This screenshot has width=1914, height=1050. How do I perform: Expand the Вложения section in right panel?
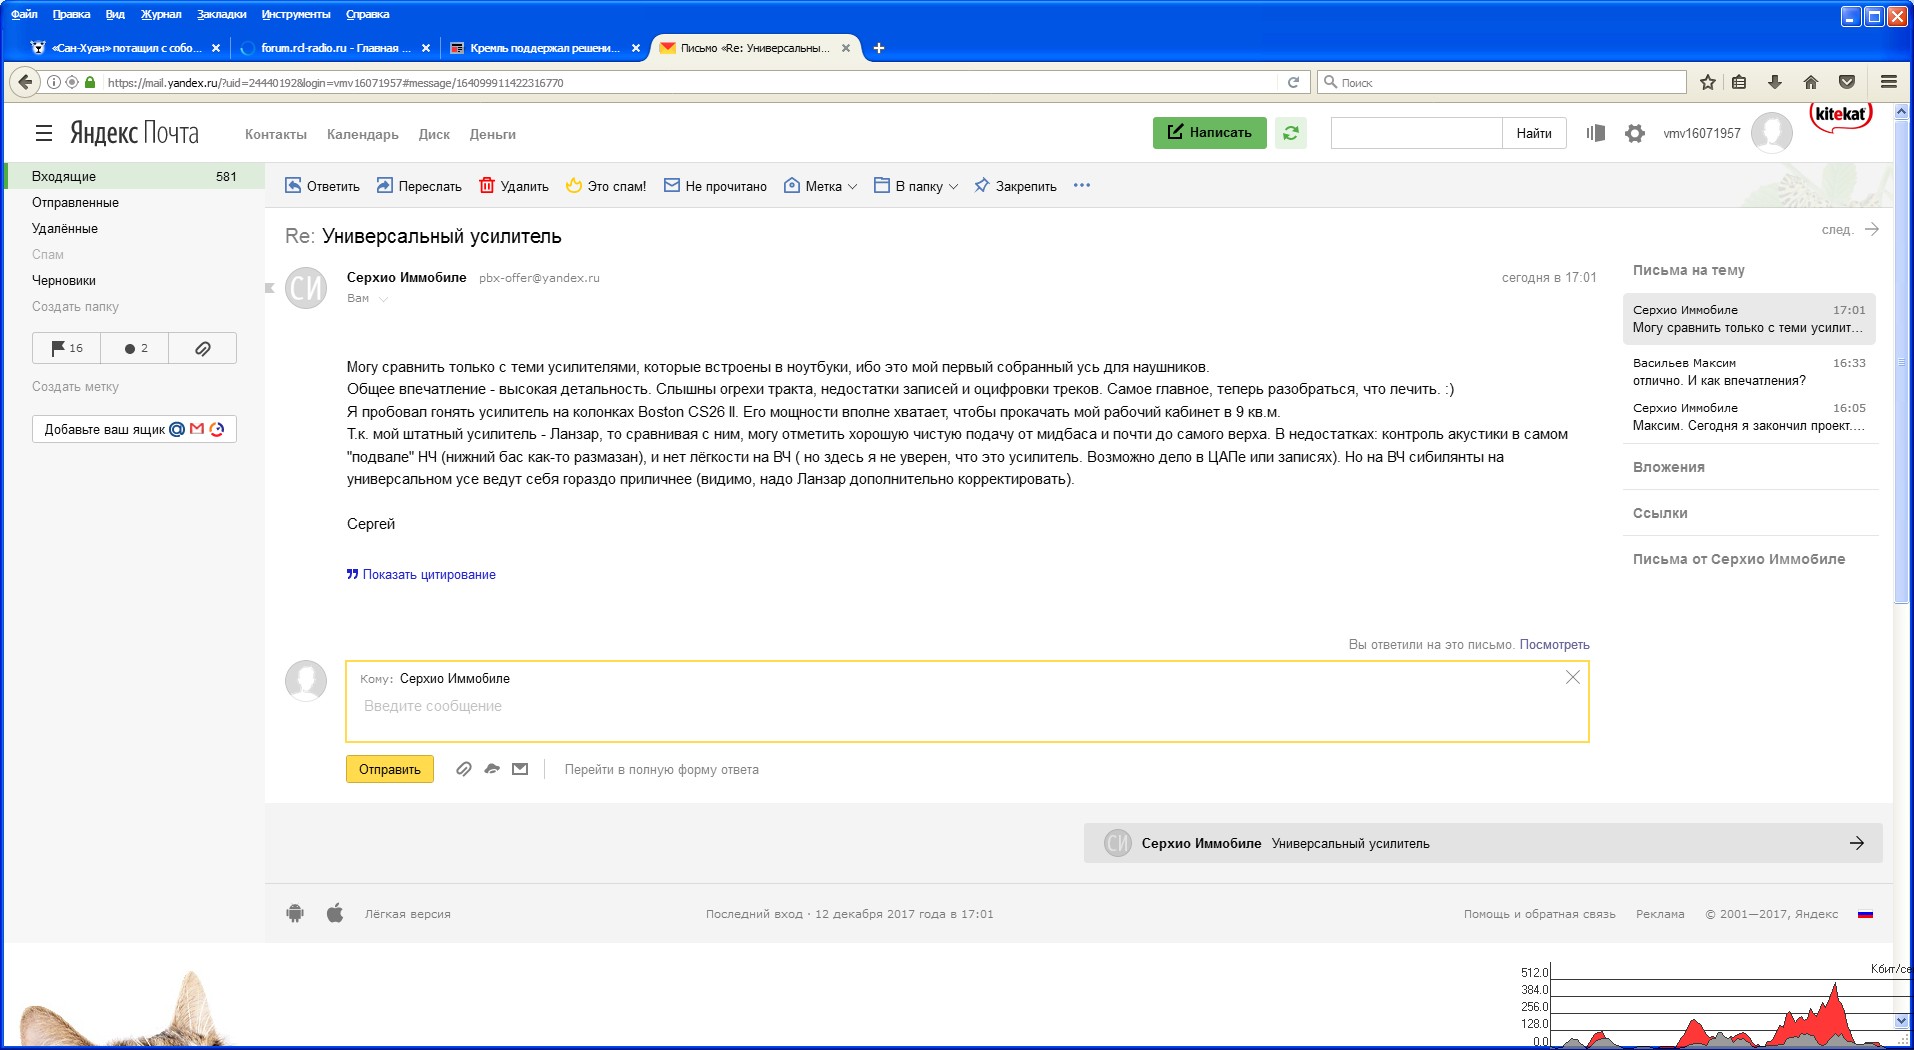point(1669,467)
